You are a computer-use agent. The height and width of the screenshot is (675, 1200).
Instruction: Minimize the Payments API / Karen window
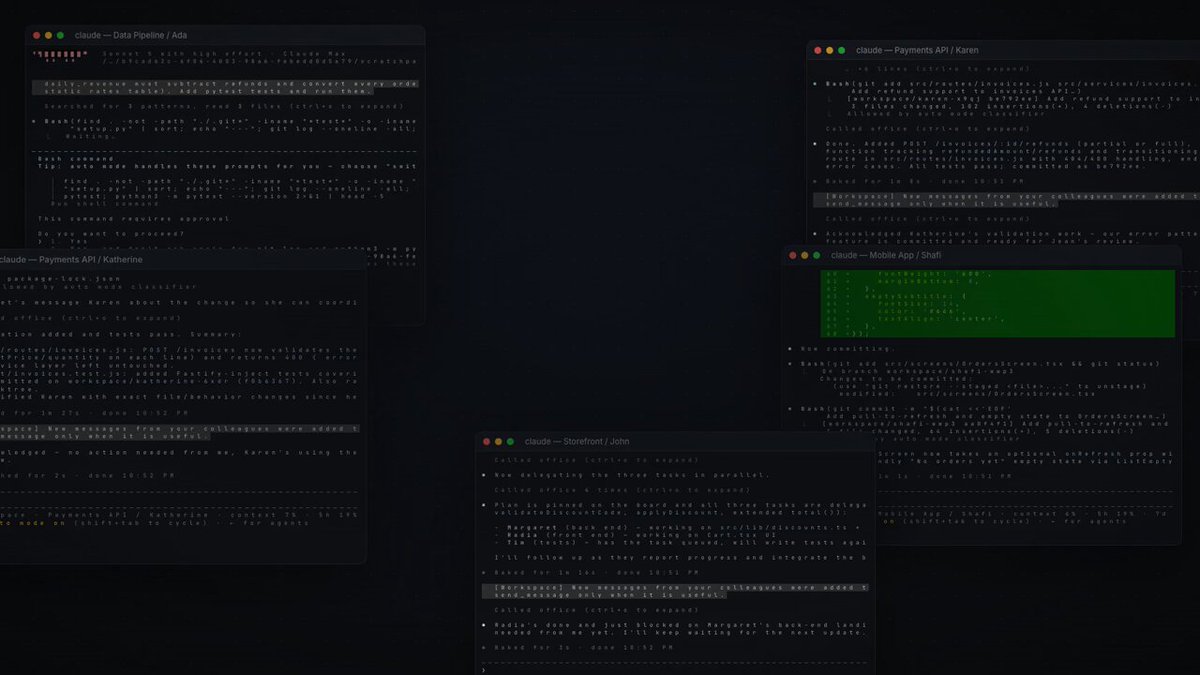(830, 50)
